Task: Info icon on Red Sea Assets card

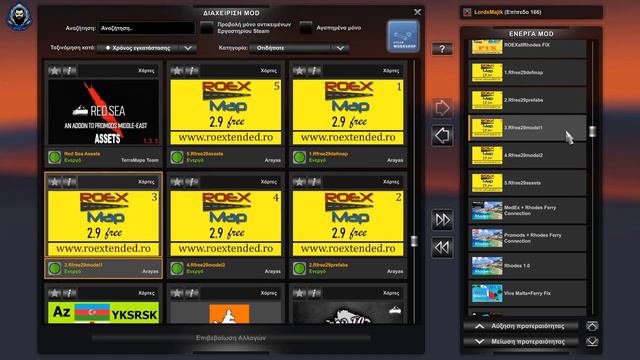Action: coord(69,71)
